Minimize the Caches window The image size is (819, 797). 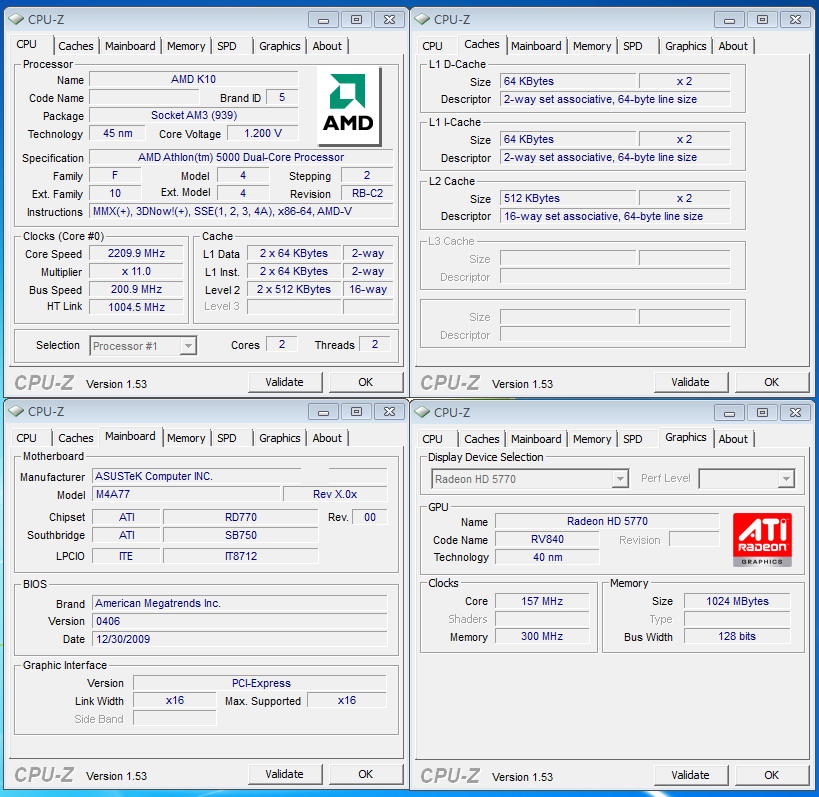tap(729, 20)
